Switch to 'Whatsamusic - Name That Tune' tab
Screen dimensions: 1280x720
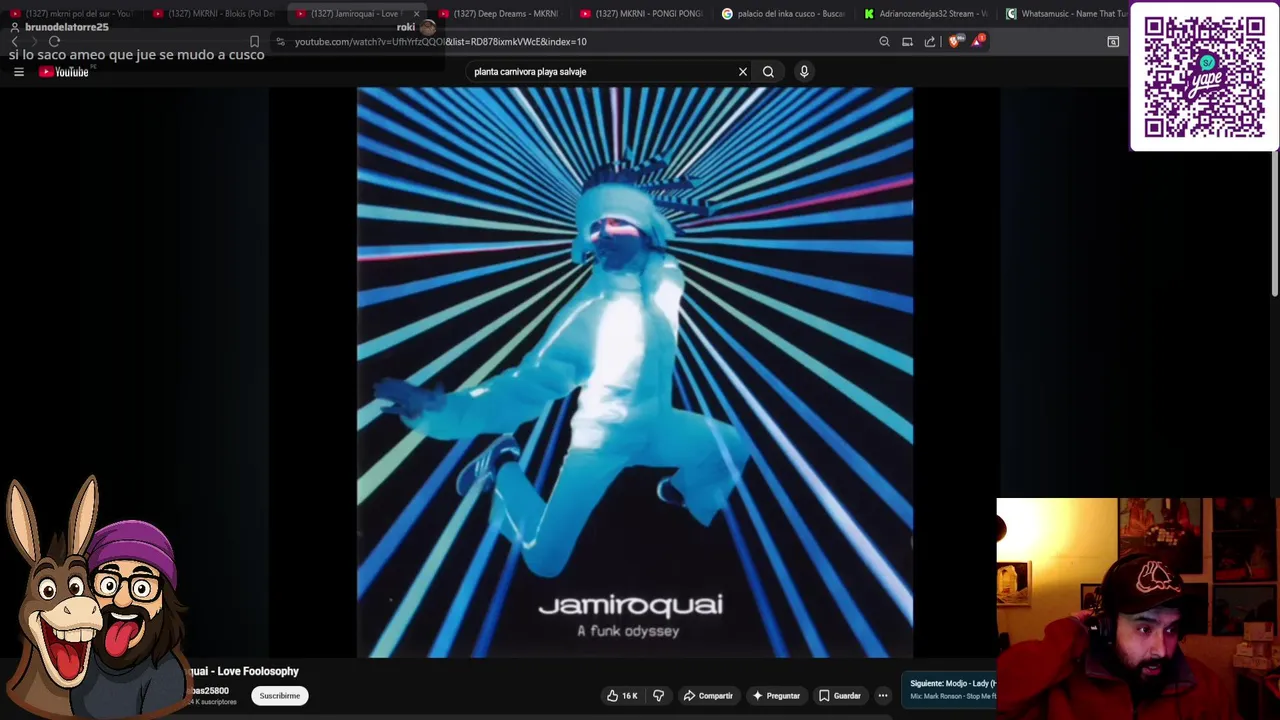coord(1064,14)
